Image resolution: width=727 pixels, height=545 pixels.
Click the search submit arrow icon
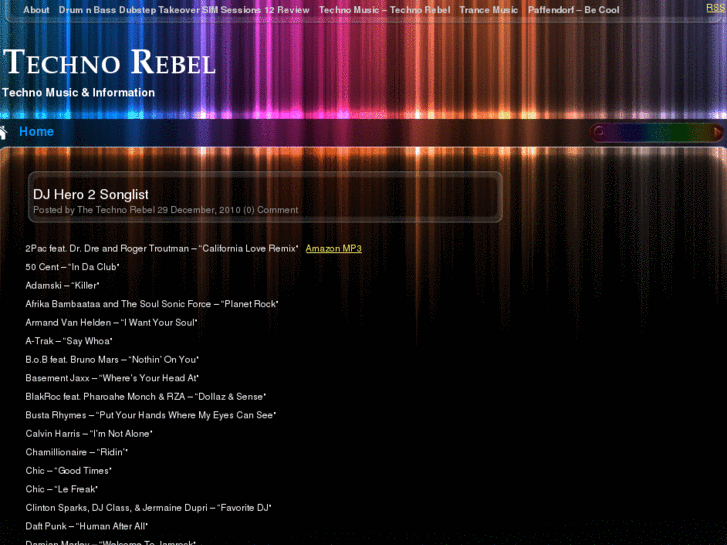718,133
